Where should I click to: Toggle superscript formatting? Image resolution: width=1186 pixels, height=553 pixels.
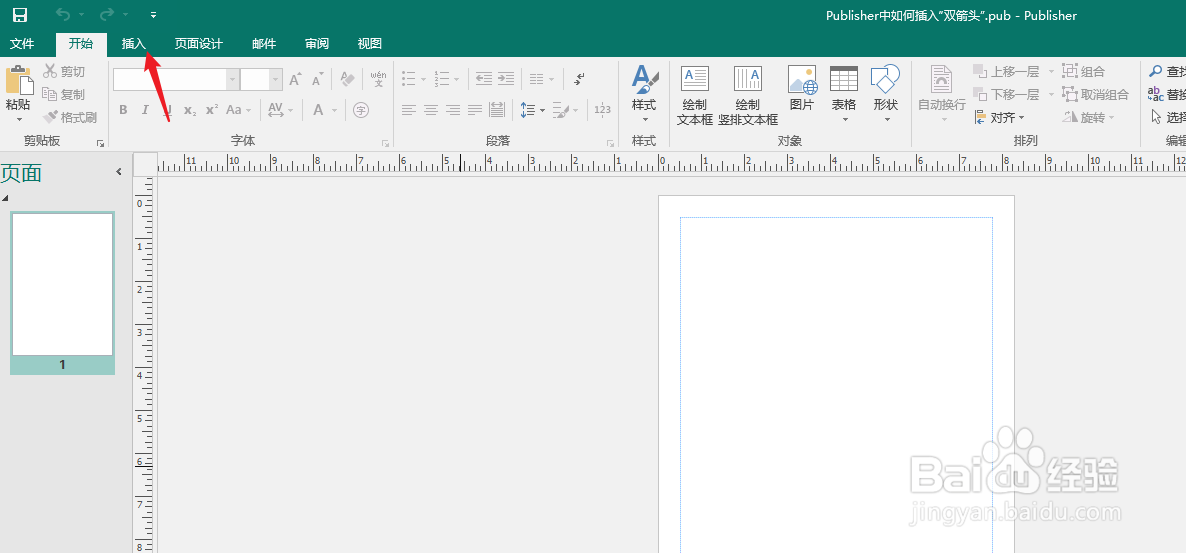212,110
